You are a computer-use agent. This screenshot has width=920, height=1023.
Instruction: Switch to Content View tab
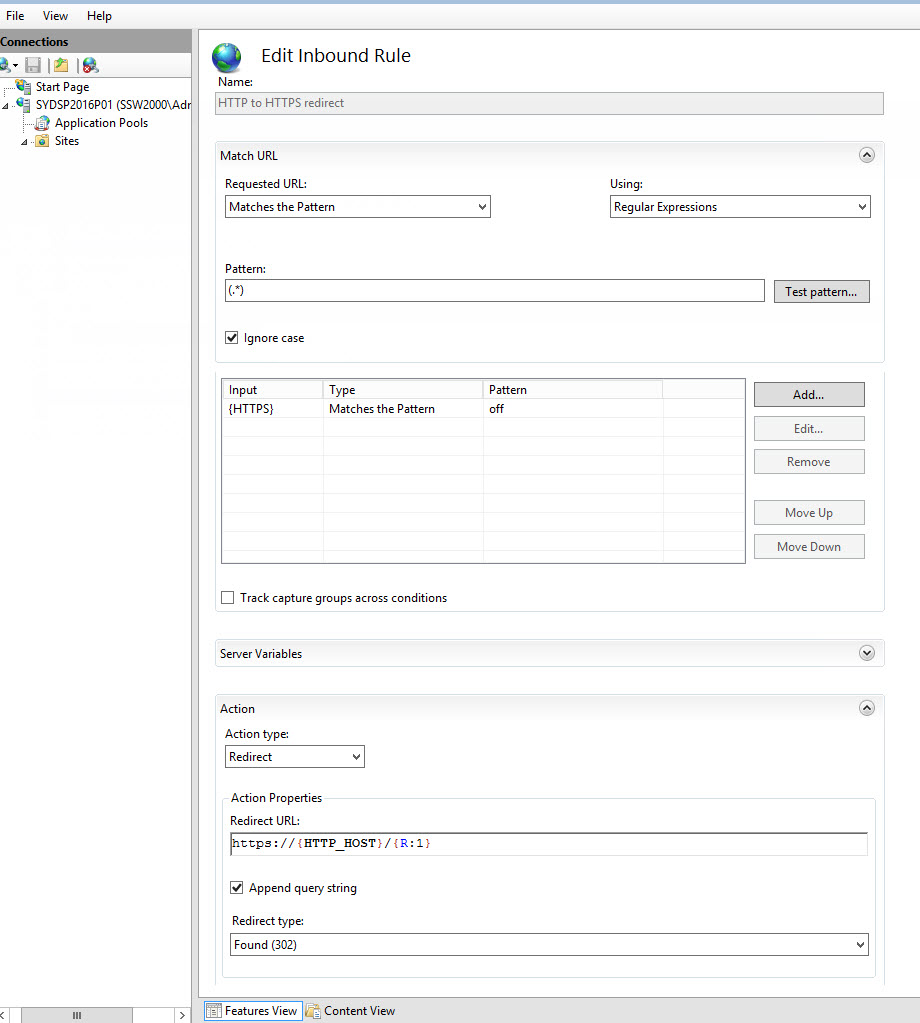pyautogui.click(x=350, y=1011)
